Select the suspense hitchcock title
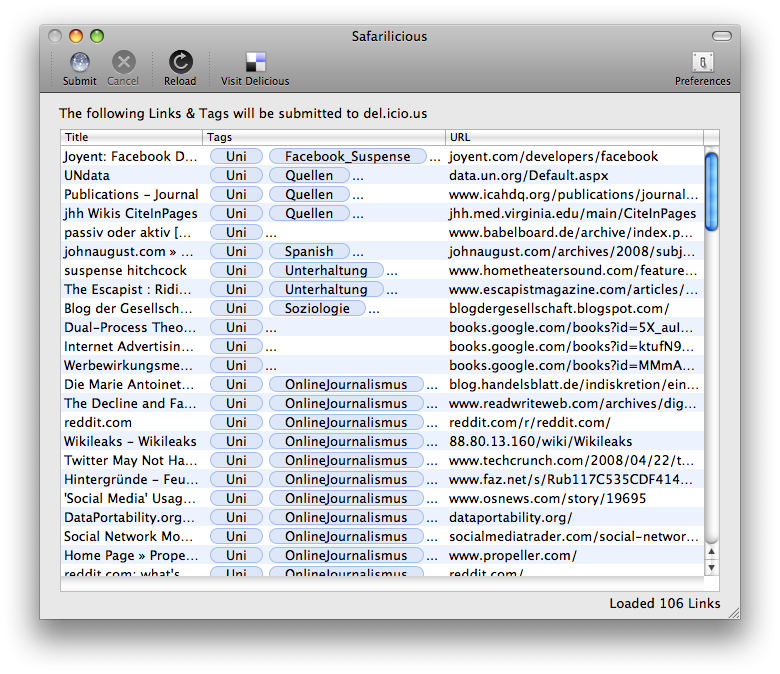This screenshot has width=780, height=674. coord(125,271)
